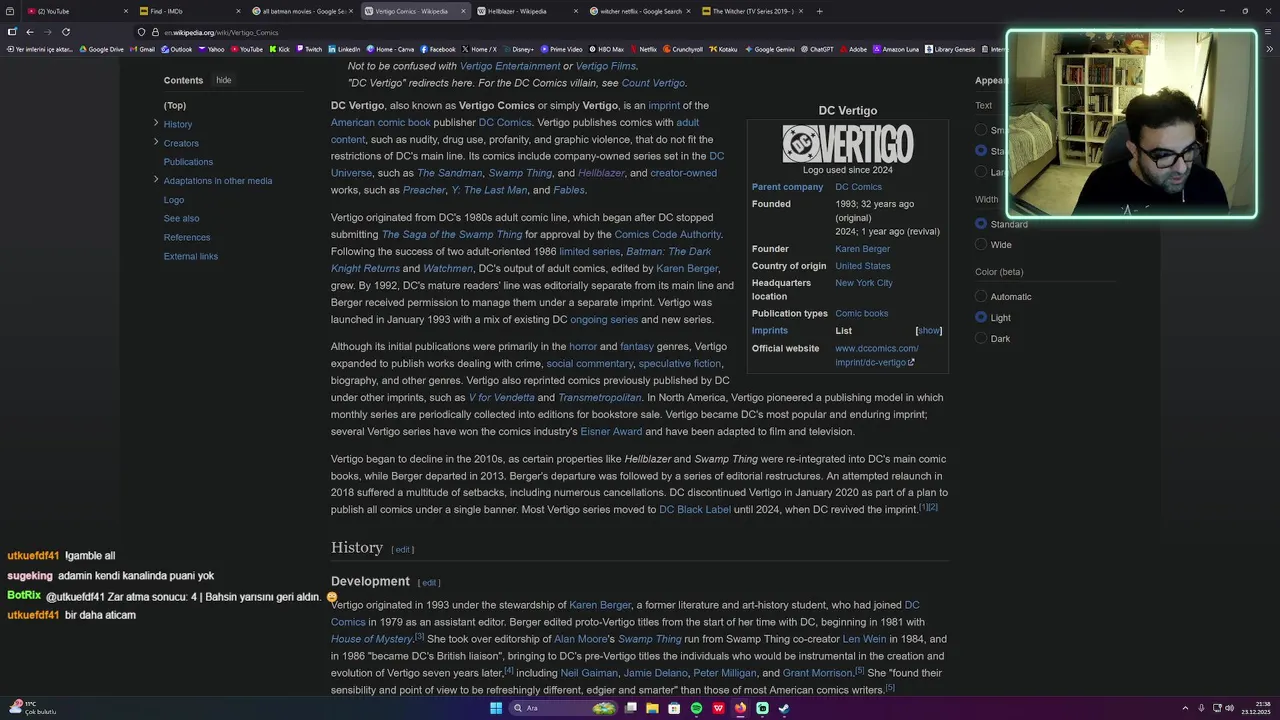Open the Swamp Thing article link
Image resolution: width=1280 pixels, height=720 pixels.
point(520,173)
